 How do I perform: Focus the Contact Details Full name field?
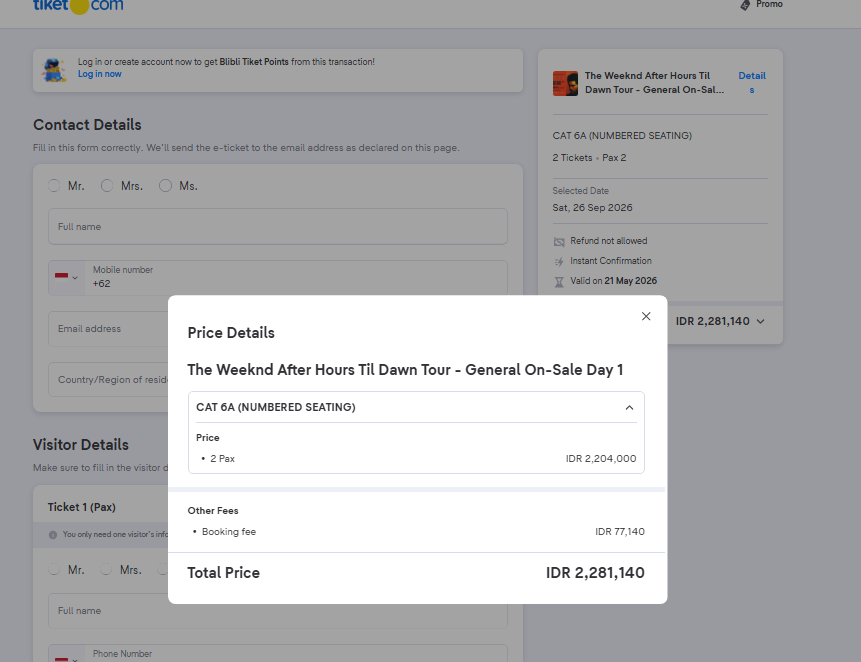point(278,227)
